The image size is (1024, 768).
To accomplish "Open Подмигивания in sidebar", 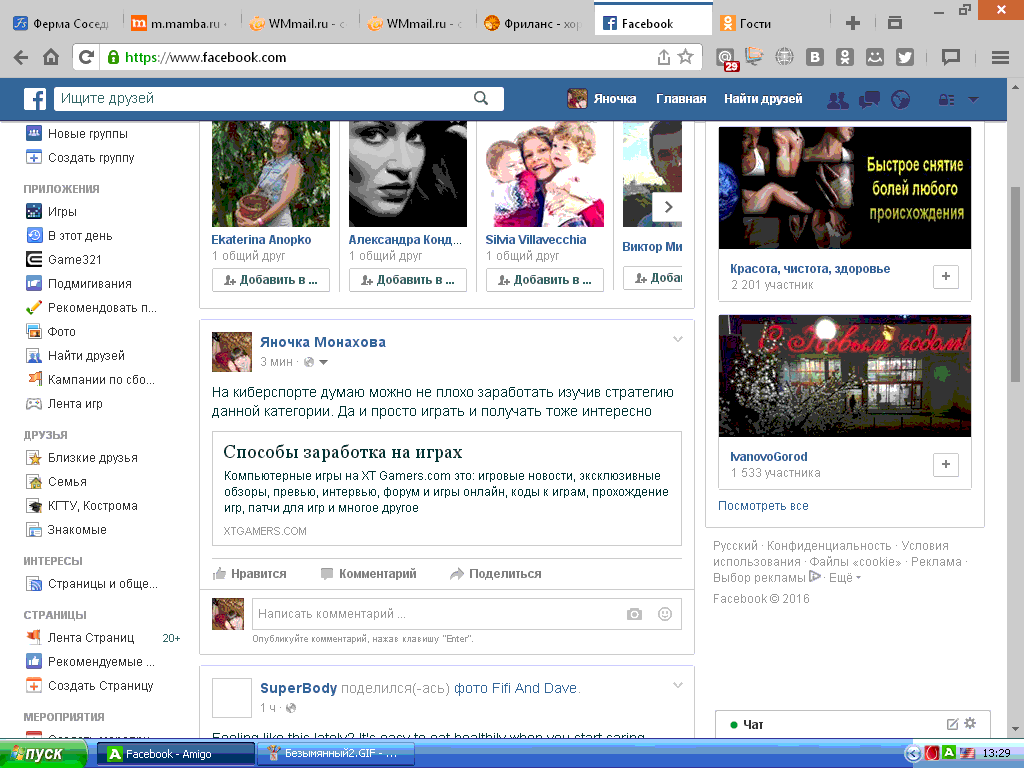I will point(78,283).
